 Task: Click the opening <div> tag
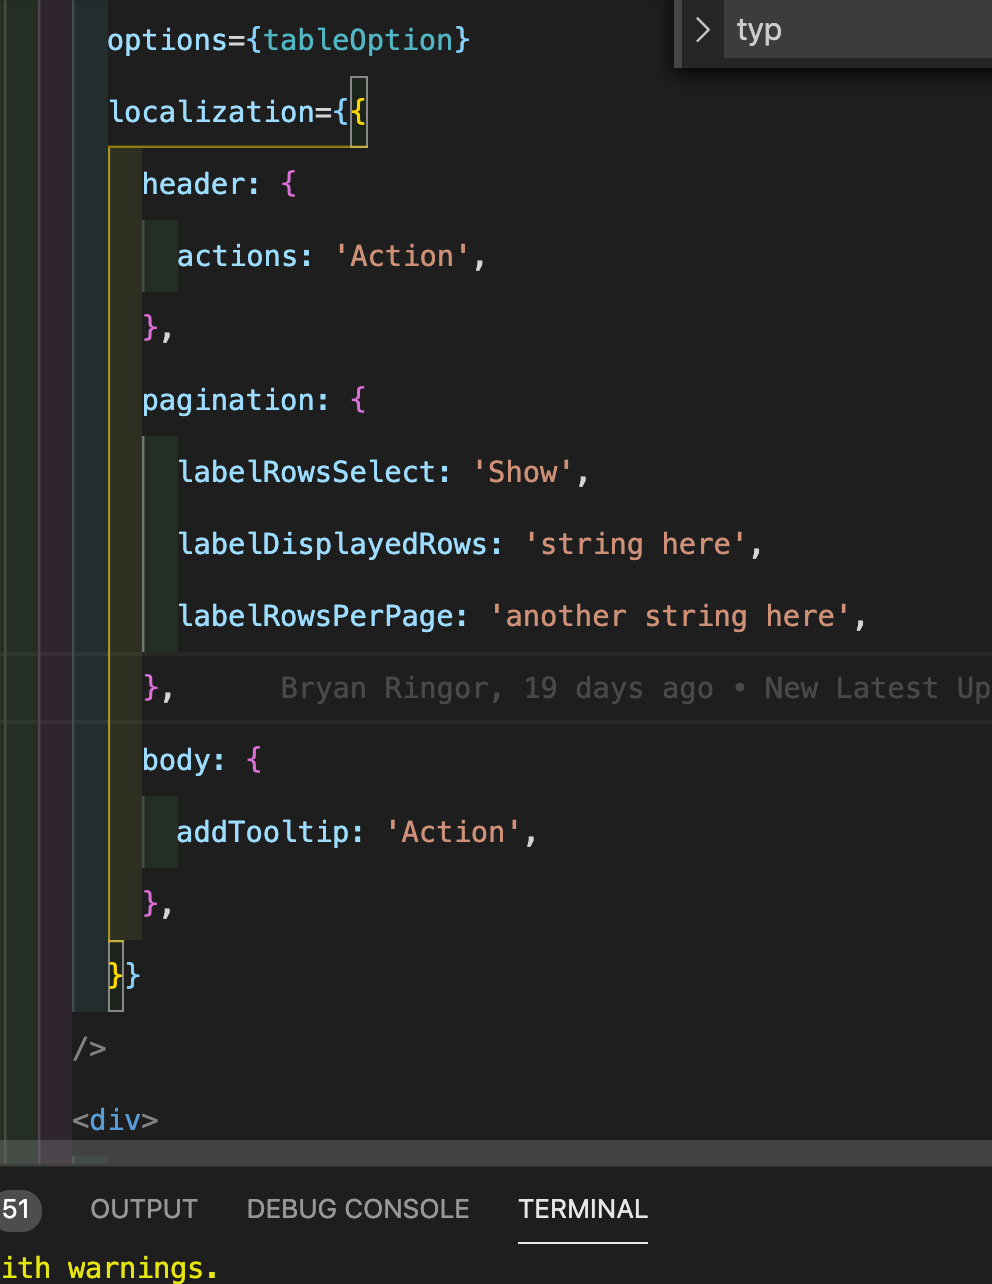tap(113, 1120)
